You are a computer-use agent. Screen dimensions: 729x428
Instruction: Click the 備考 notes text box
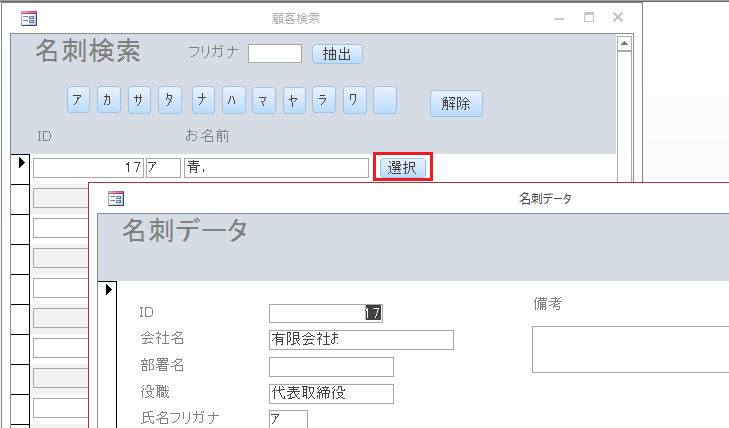(x=630, y=349)
